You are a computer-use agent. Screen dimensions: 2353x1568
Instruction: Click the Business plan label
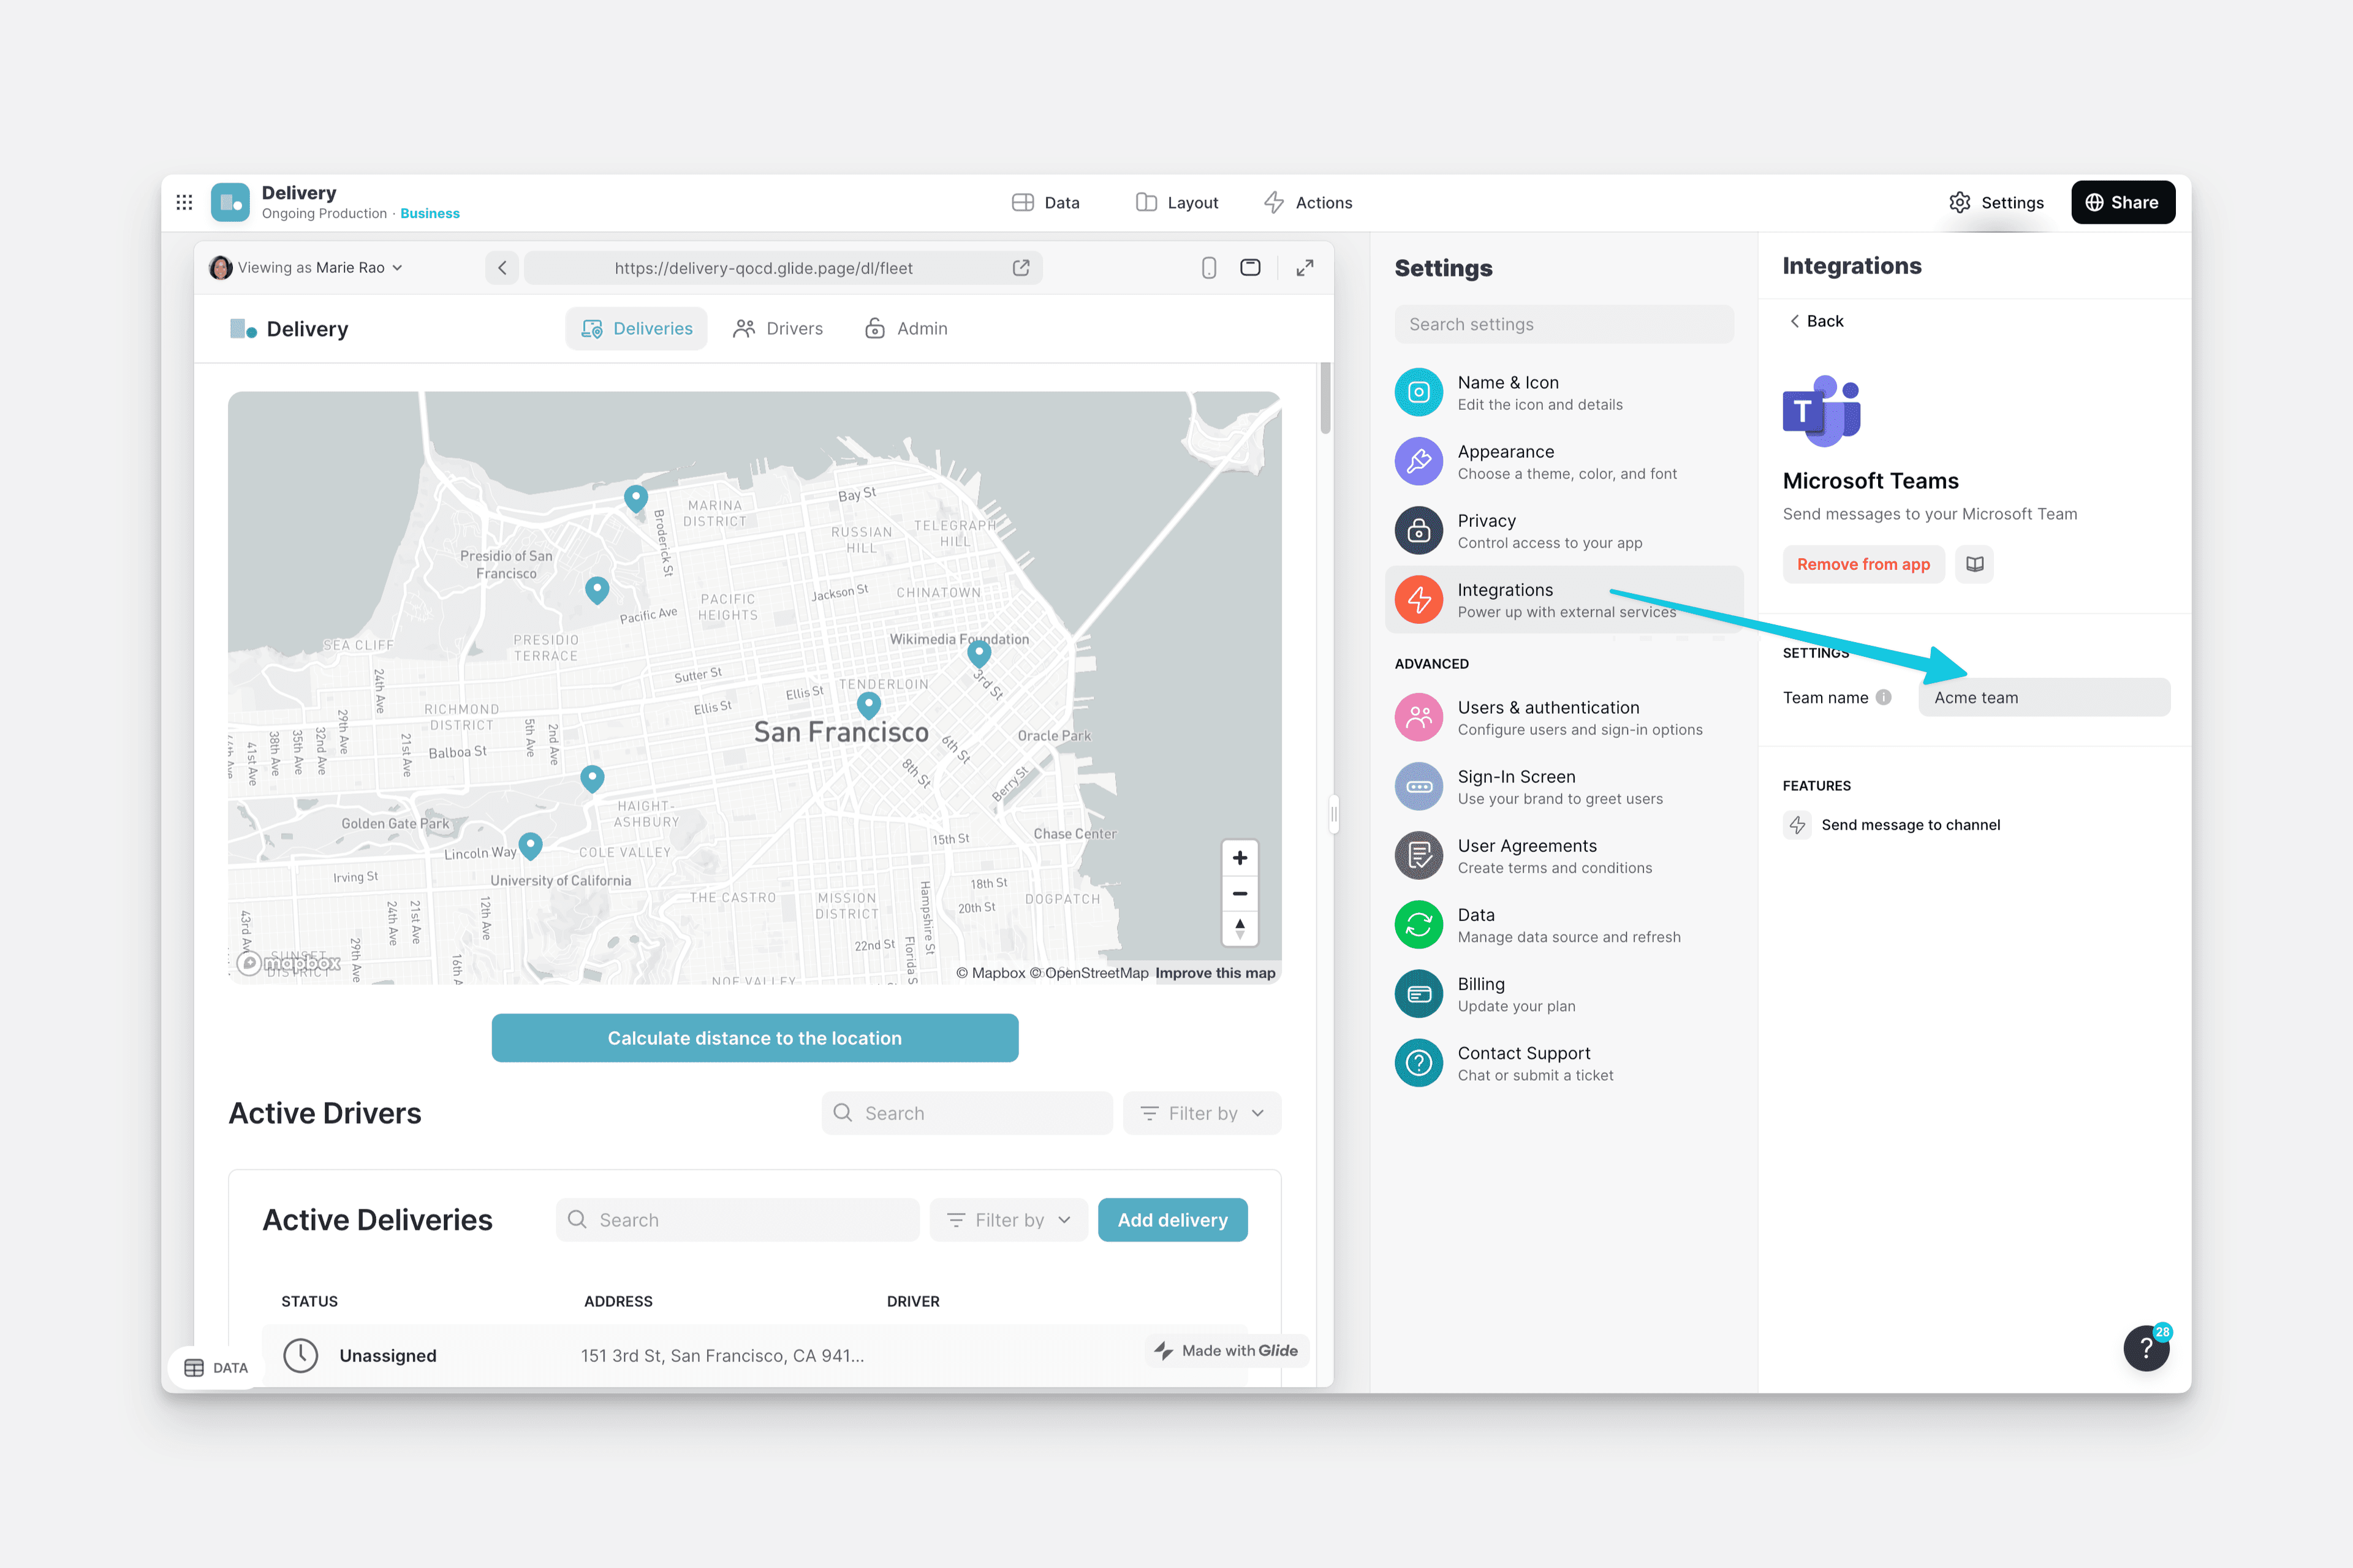(430, 214)
